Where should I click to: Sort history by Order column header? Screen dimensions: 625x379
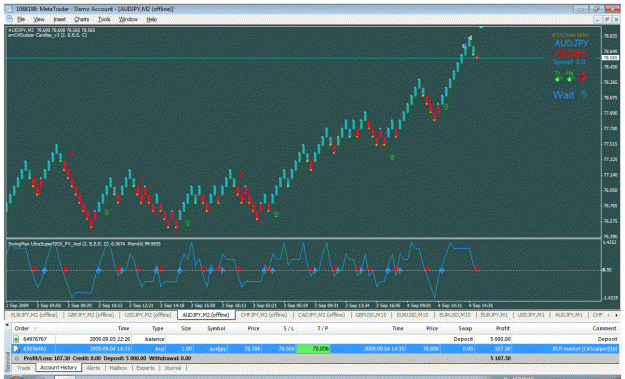(22, 328)
